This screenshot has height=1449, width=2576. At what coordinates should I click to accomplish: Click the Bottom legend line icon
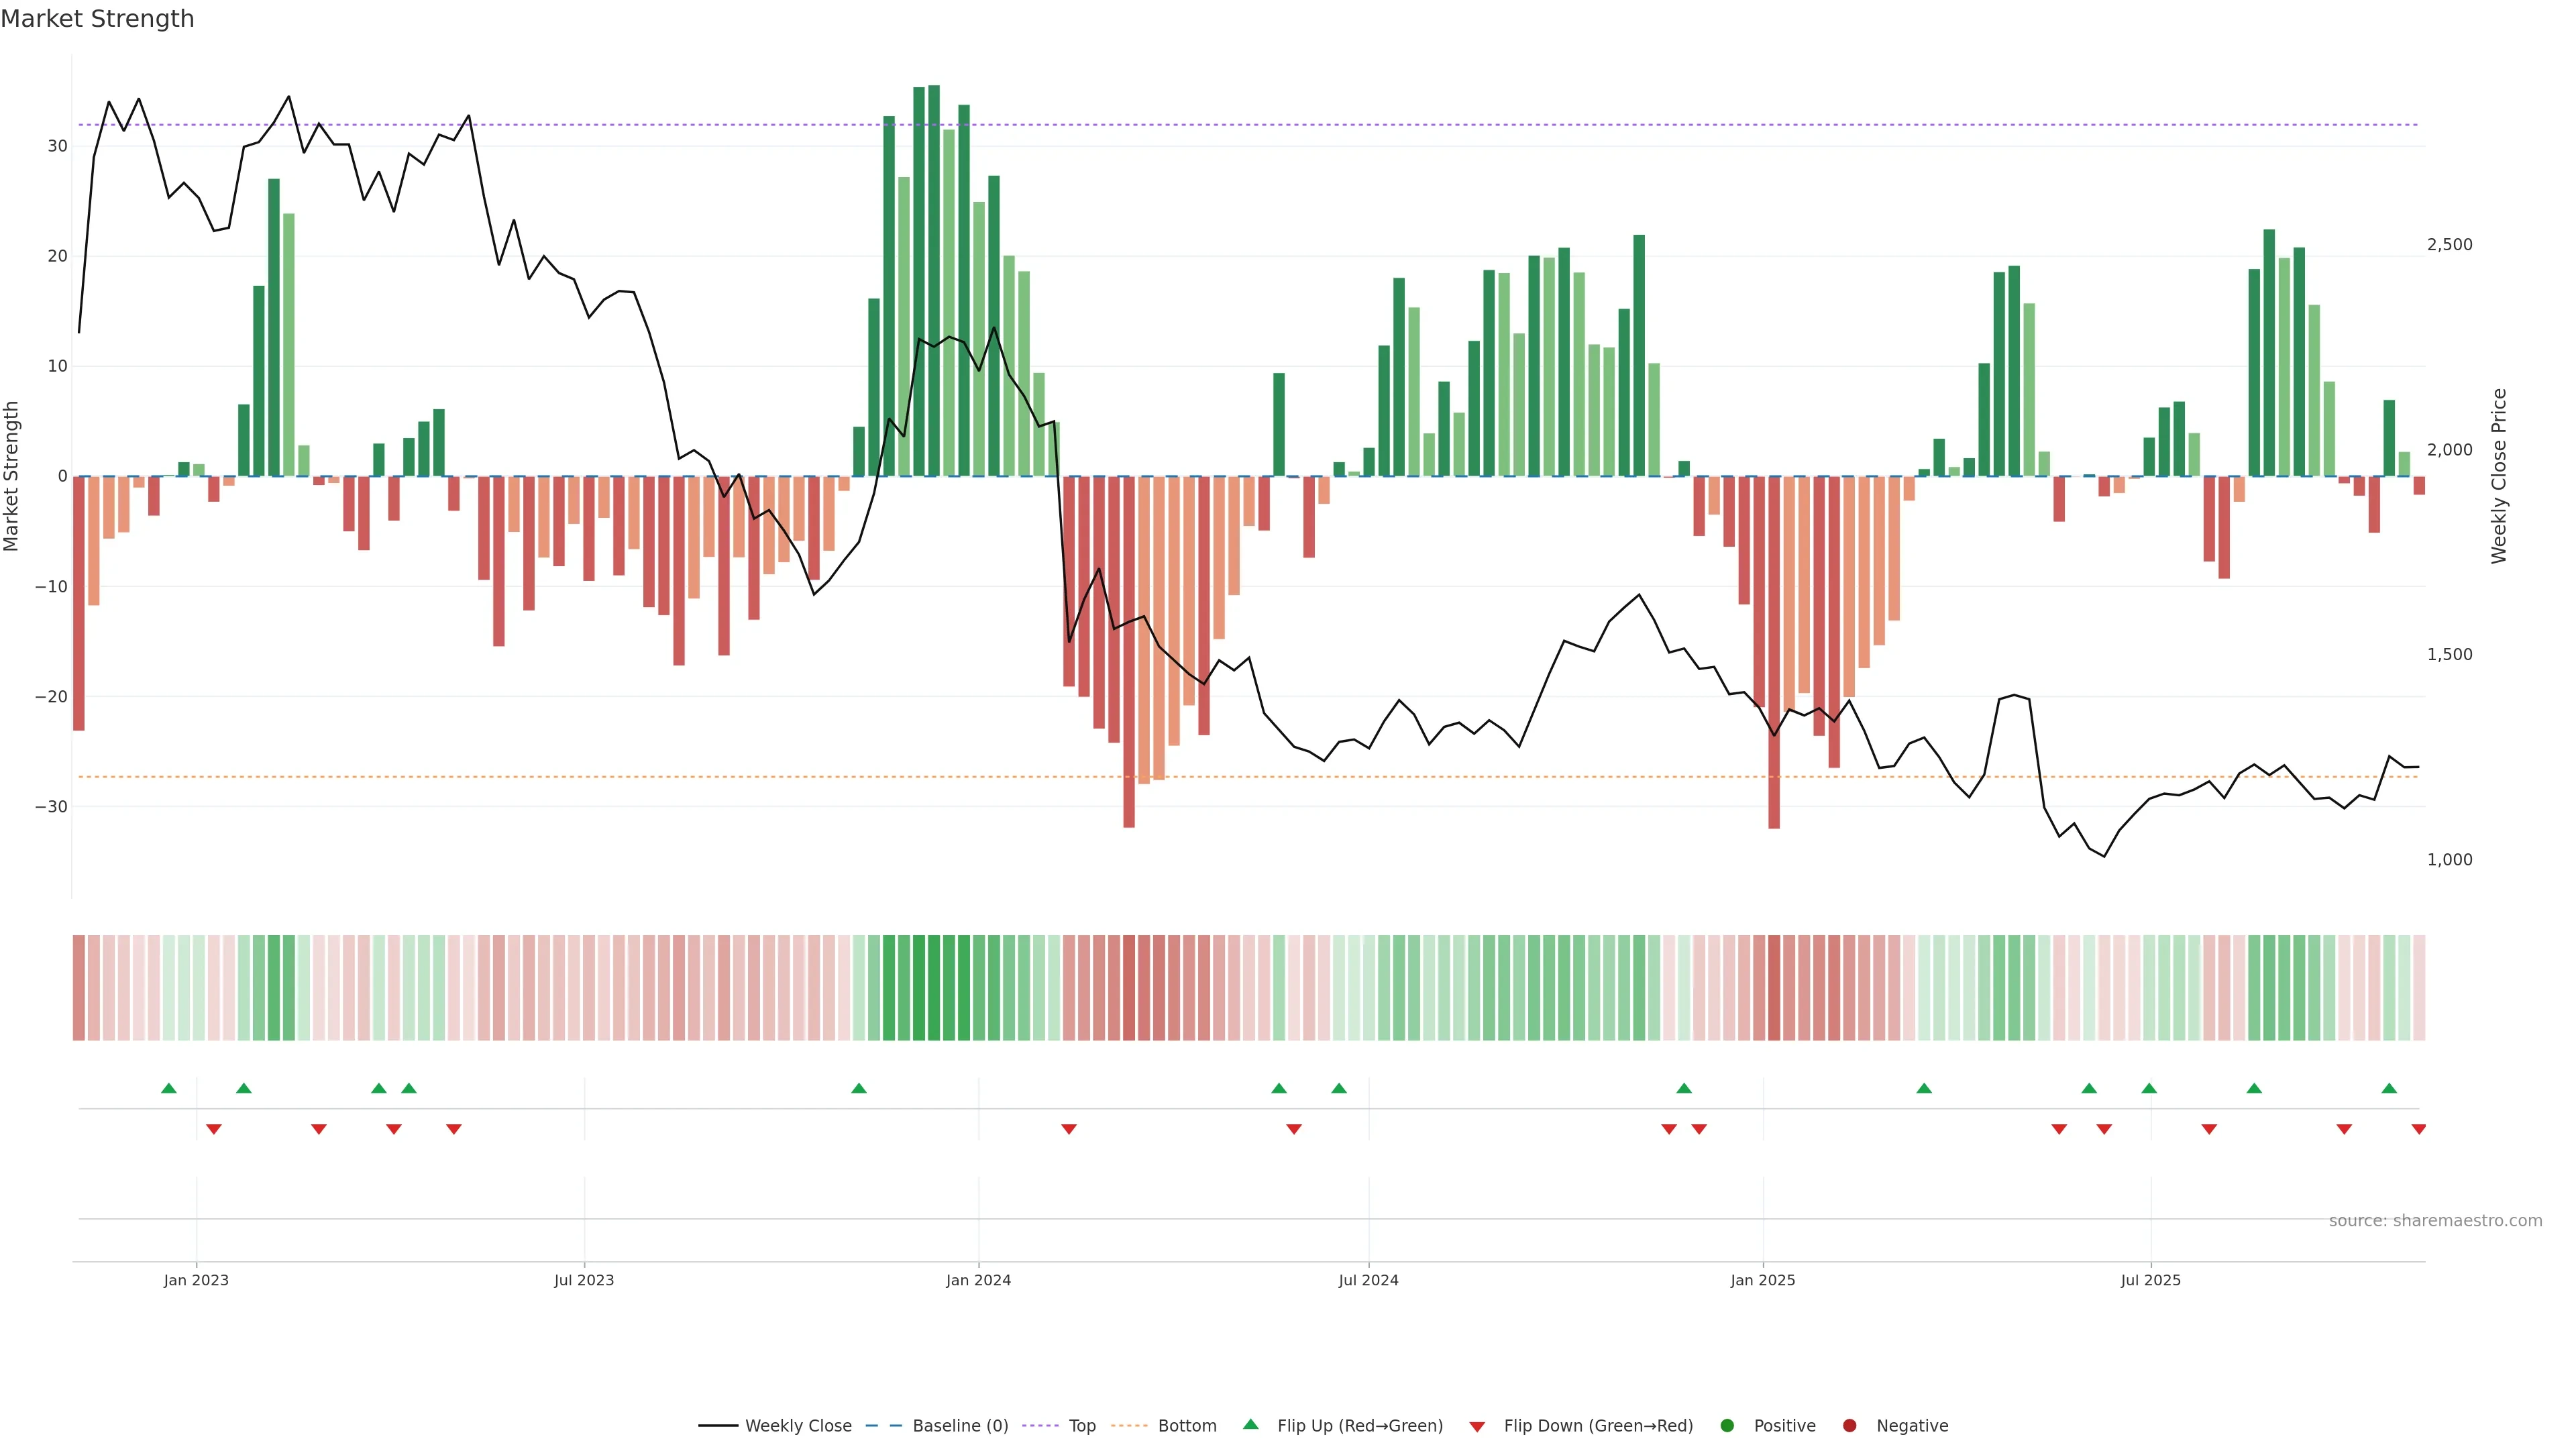tap(1129, 1425)
